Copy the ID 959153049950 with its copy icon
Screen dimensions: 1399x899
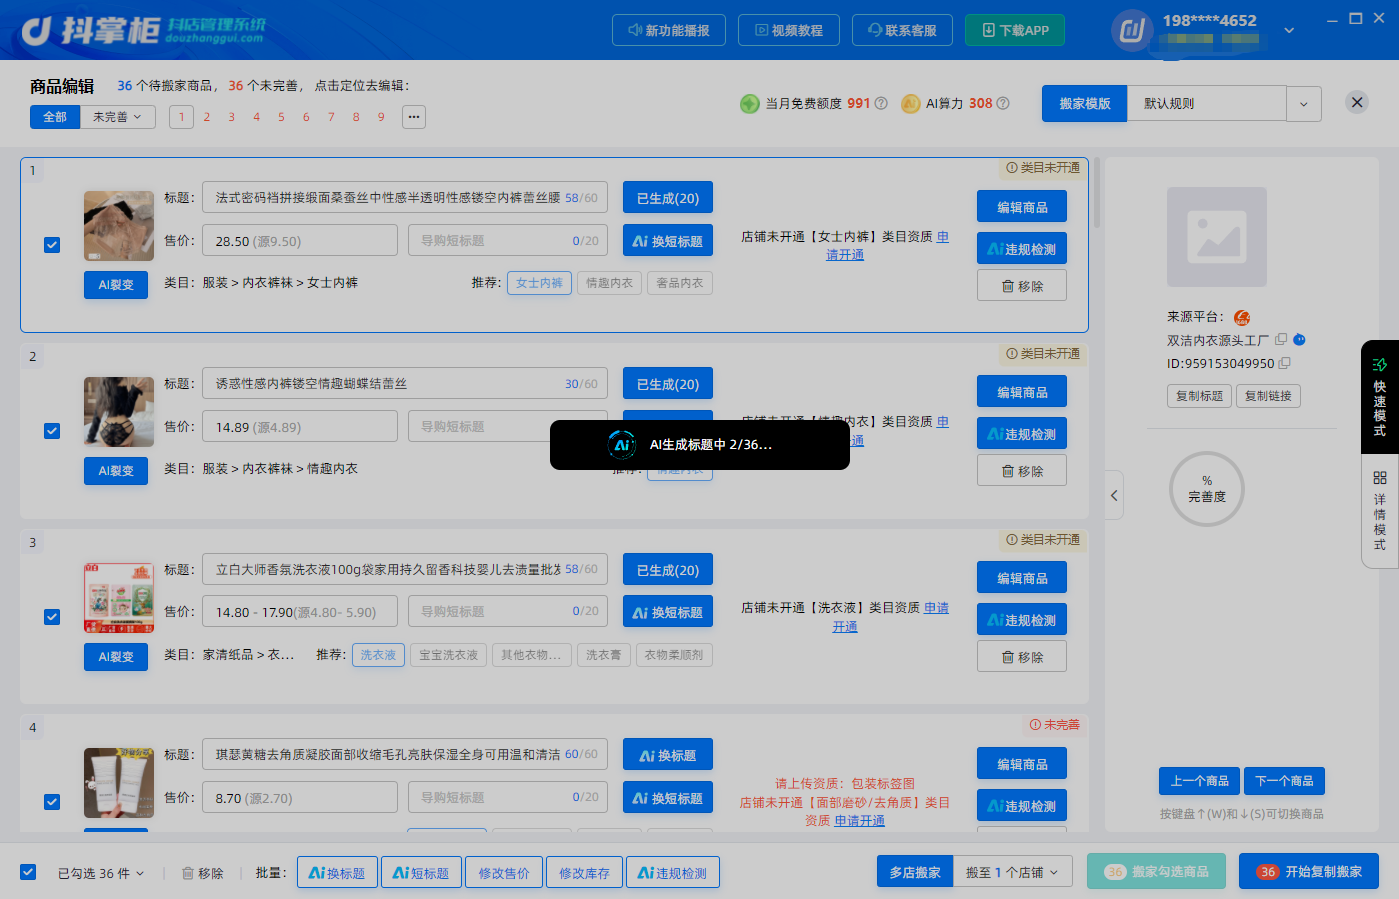pos(1285,363)
